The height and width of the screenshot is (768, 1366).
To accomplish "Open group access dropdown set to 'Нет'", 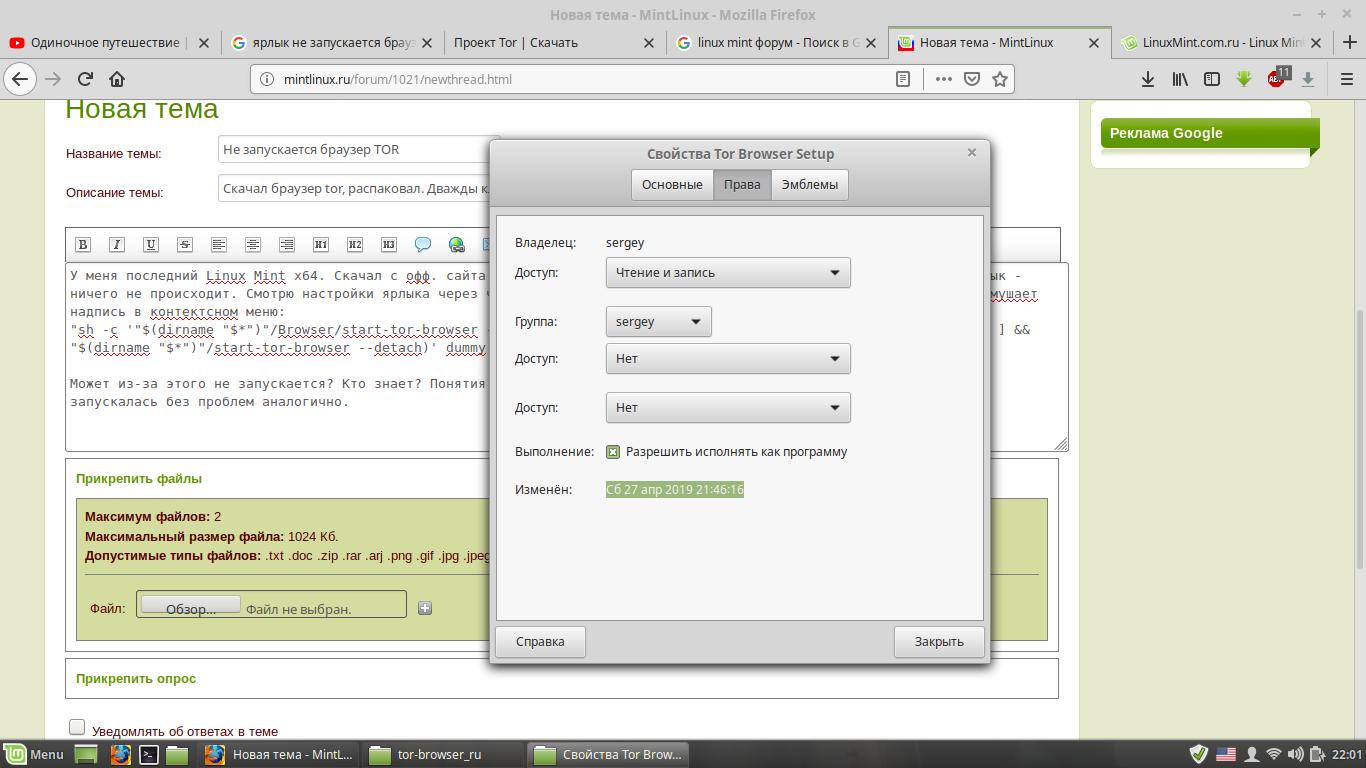I will coord(728,359).
